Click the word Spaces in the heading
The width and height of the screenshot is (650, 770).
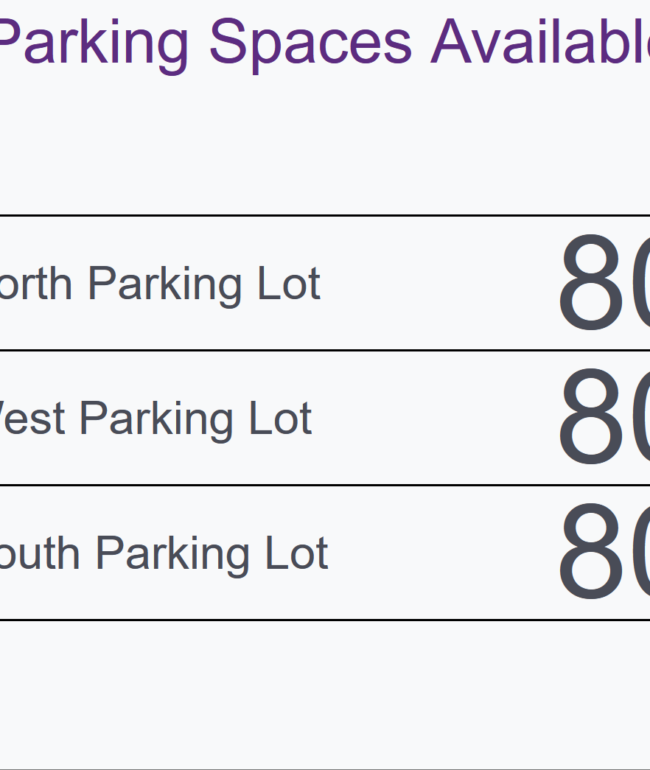(310, 44)
